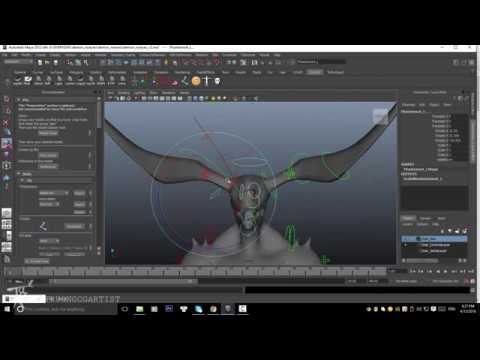Switch to two pane layout icon
480x360 pixels.
pyautogui.click(x=7, y=236)
